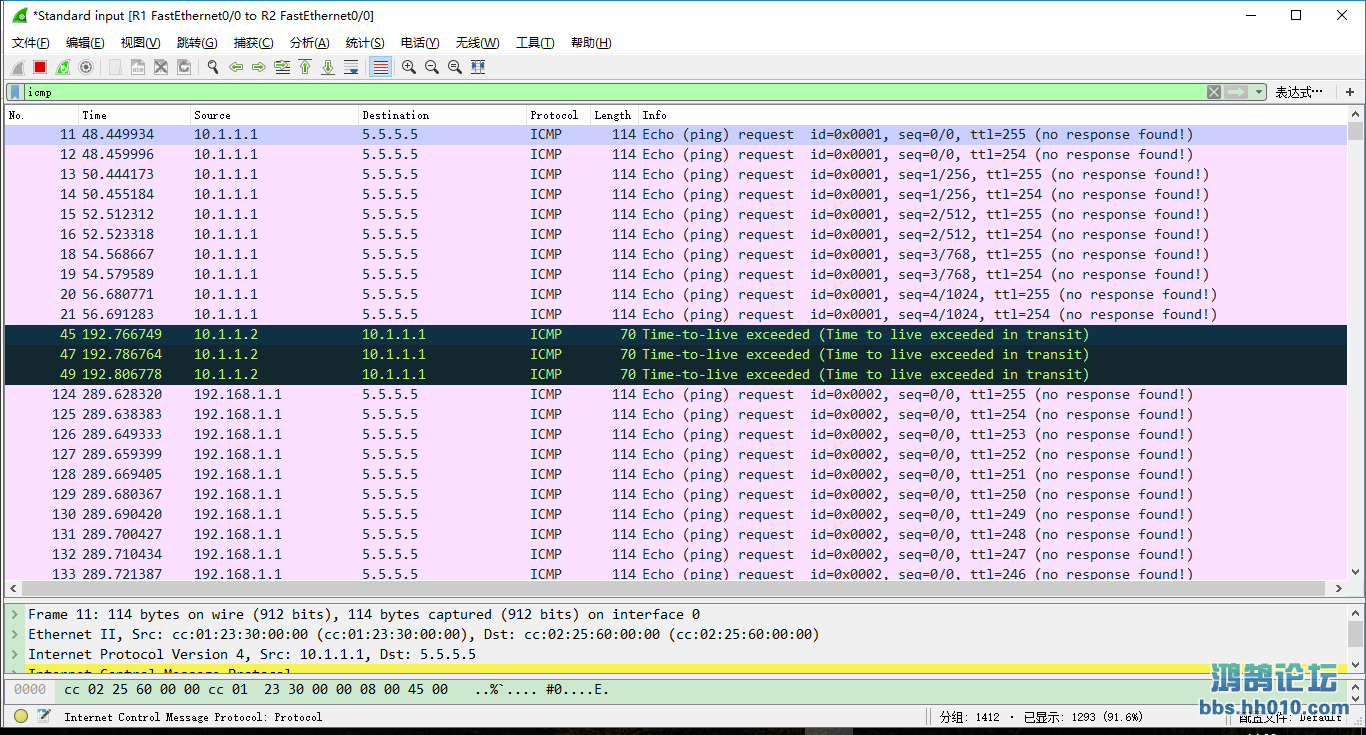
Task: Open the 工具 menu
Action: pos(535,43)
